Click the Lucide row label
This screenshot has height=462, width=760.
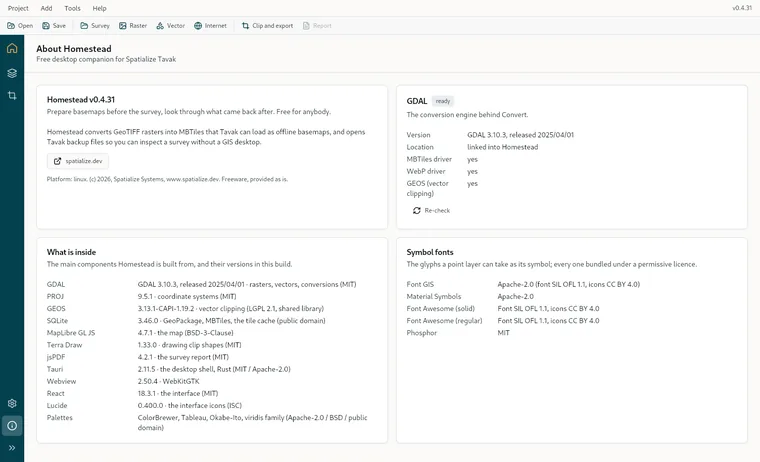coord(57,405)
